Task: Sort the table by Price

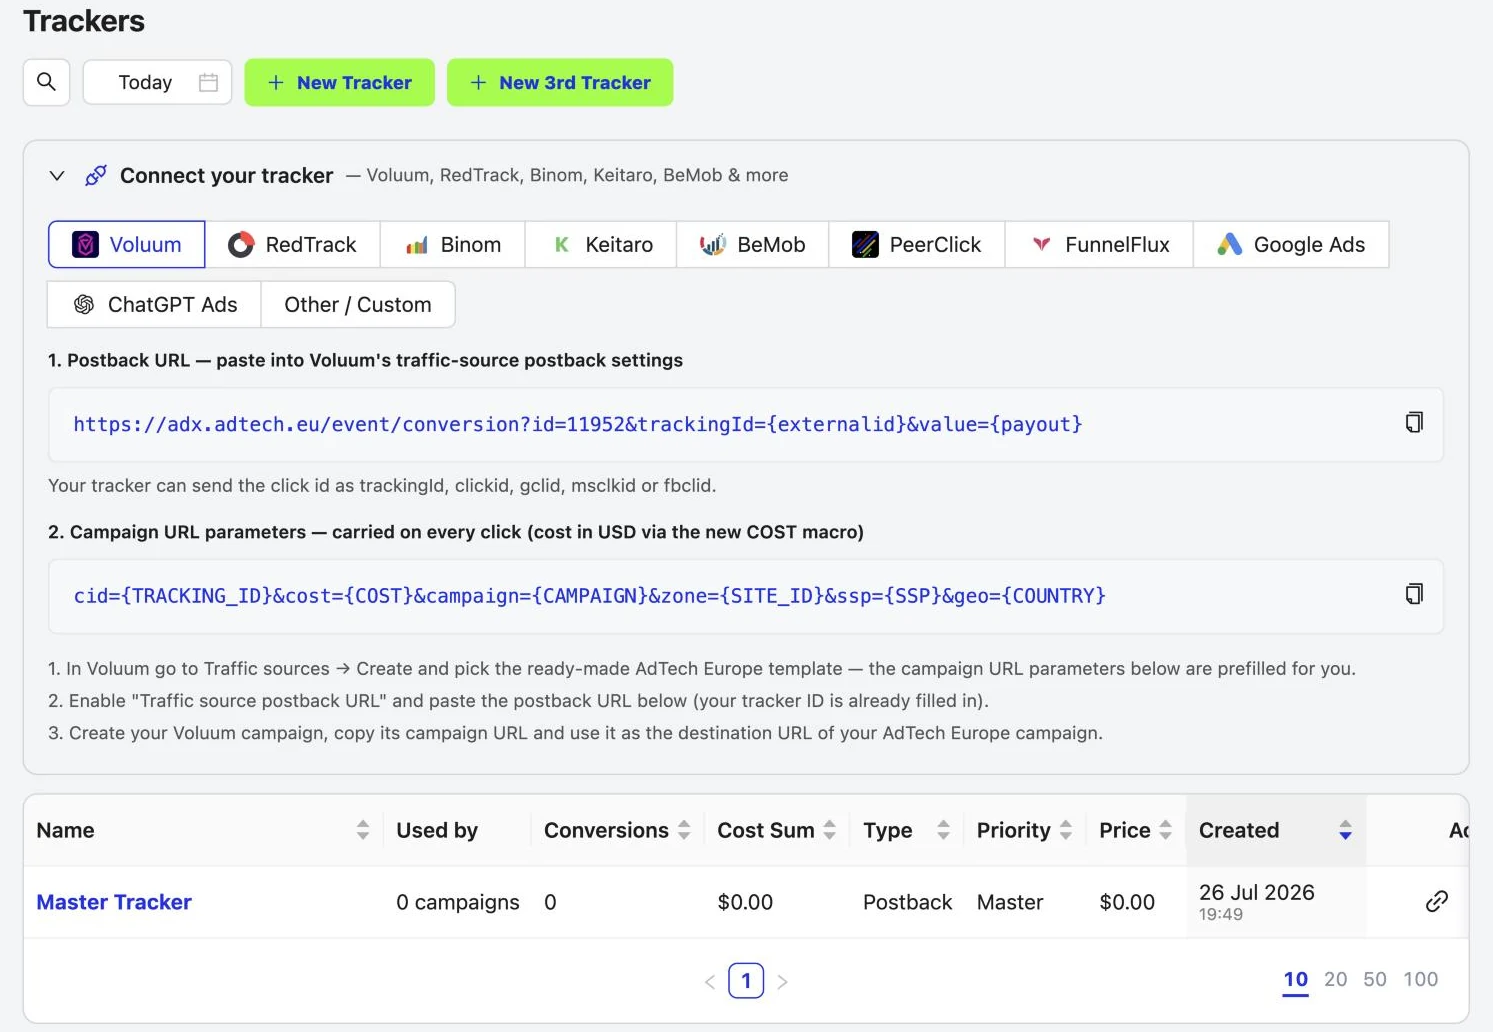Action: 1166,830
